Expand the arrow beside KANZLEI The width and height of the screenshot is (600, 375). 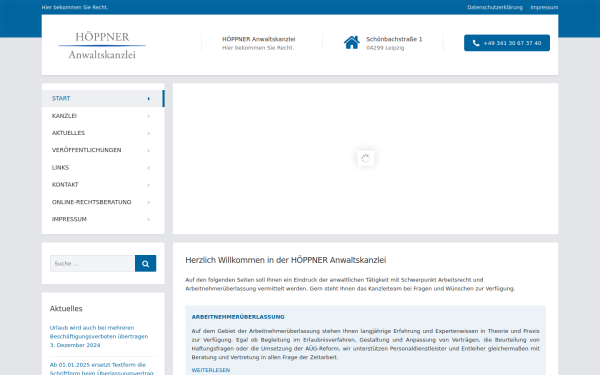click(x=148, y=116)
